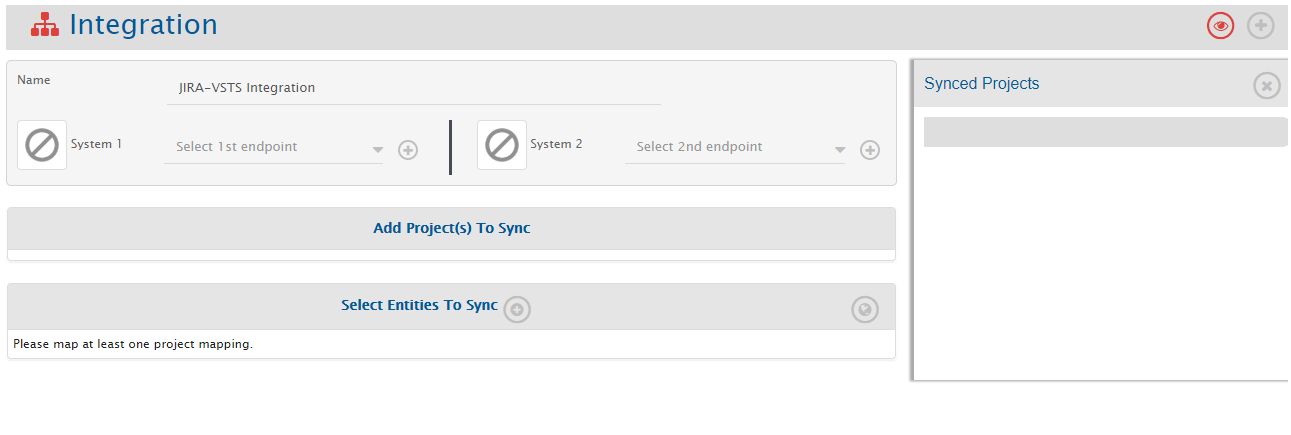Close the Synced Projects panel
Viewport: 1291px width, 435px height.
coord(1267,86)
